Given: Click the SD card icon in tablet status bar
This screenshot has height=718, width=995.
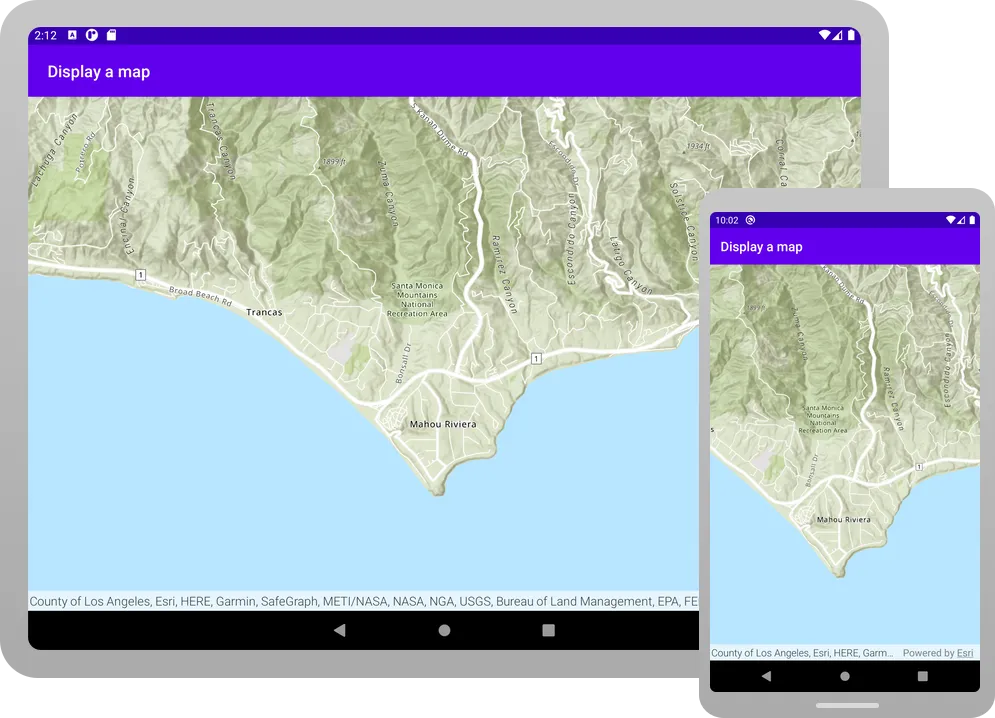Looking at the screenshot, I should tap(111, 35).
